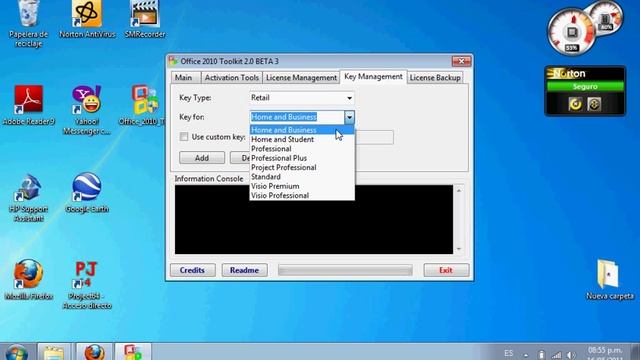Click the Key Type label

click(x=195, y=98)
